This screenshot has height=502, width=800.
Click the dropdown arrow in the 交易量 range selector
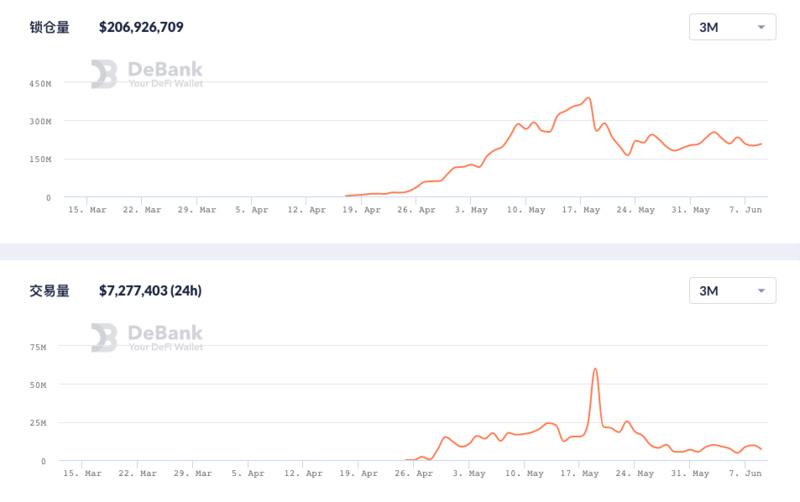[x=762, y=291]
